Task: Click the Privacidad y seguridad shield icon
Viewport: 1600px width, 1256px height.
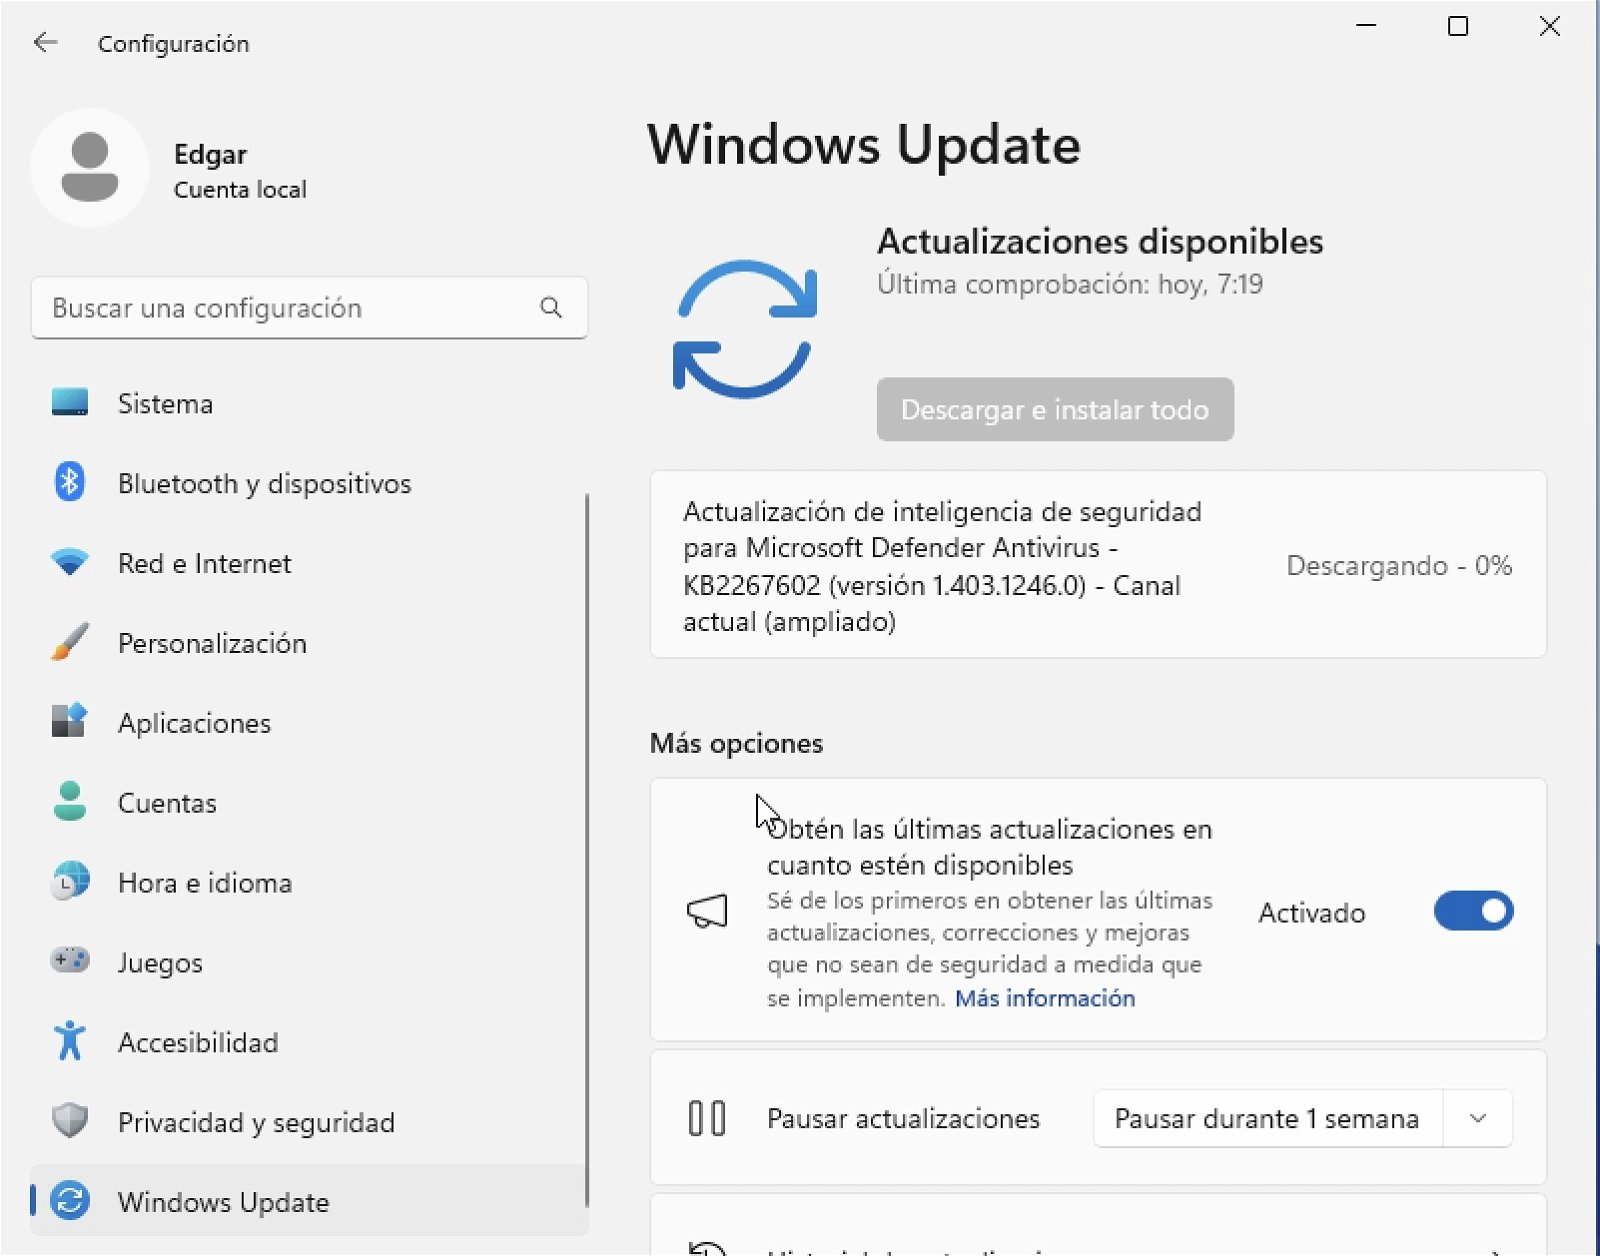Action: 70,1120
